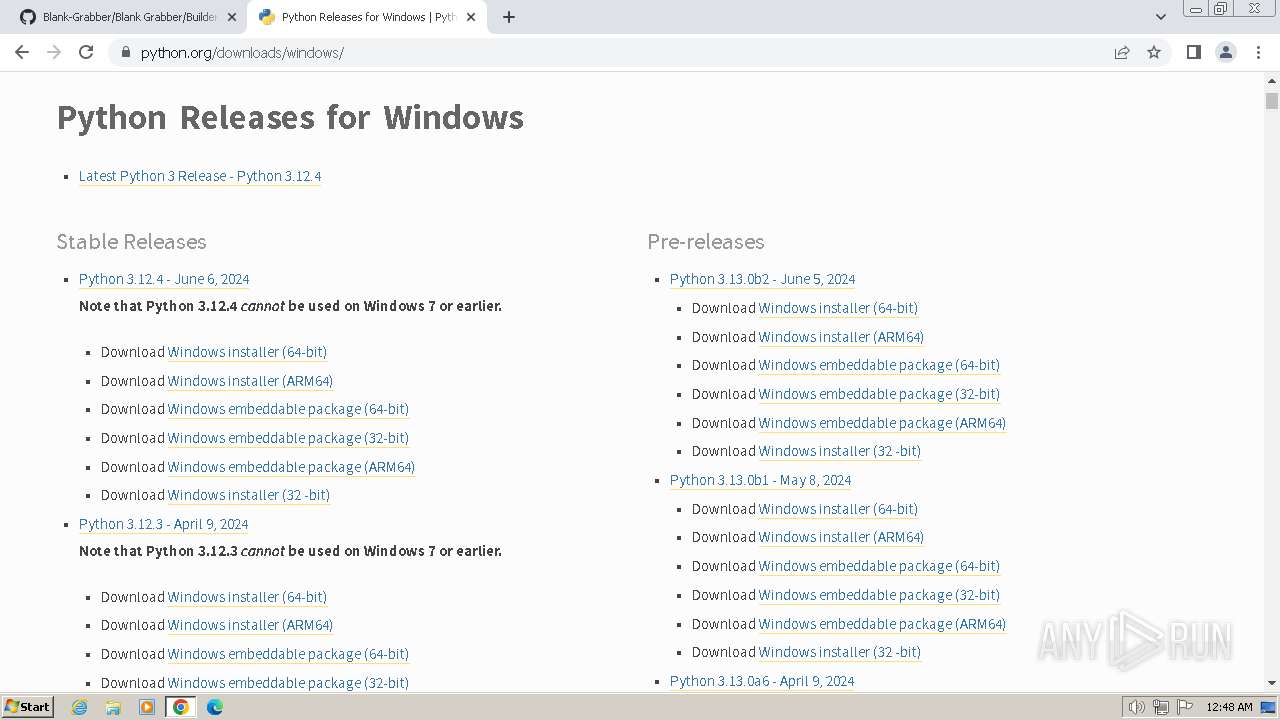
Task: Select the Pre-releases heading text
Action: point(706,242)
